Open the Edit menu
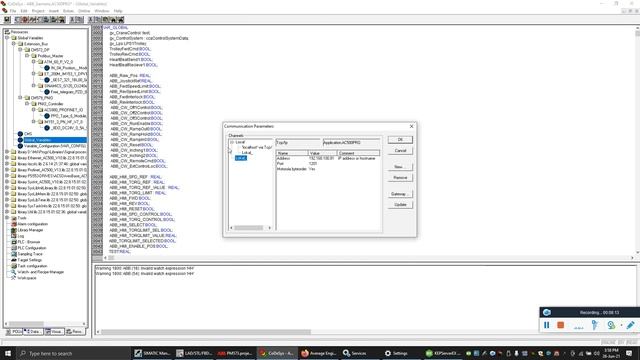 tap(24, 11)
